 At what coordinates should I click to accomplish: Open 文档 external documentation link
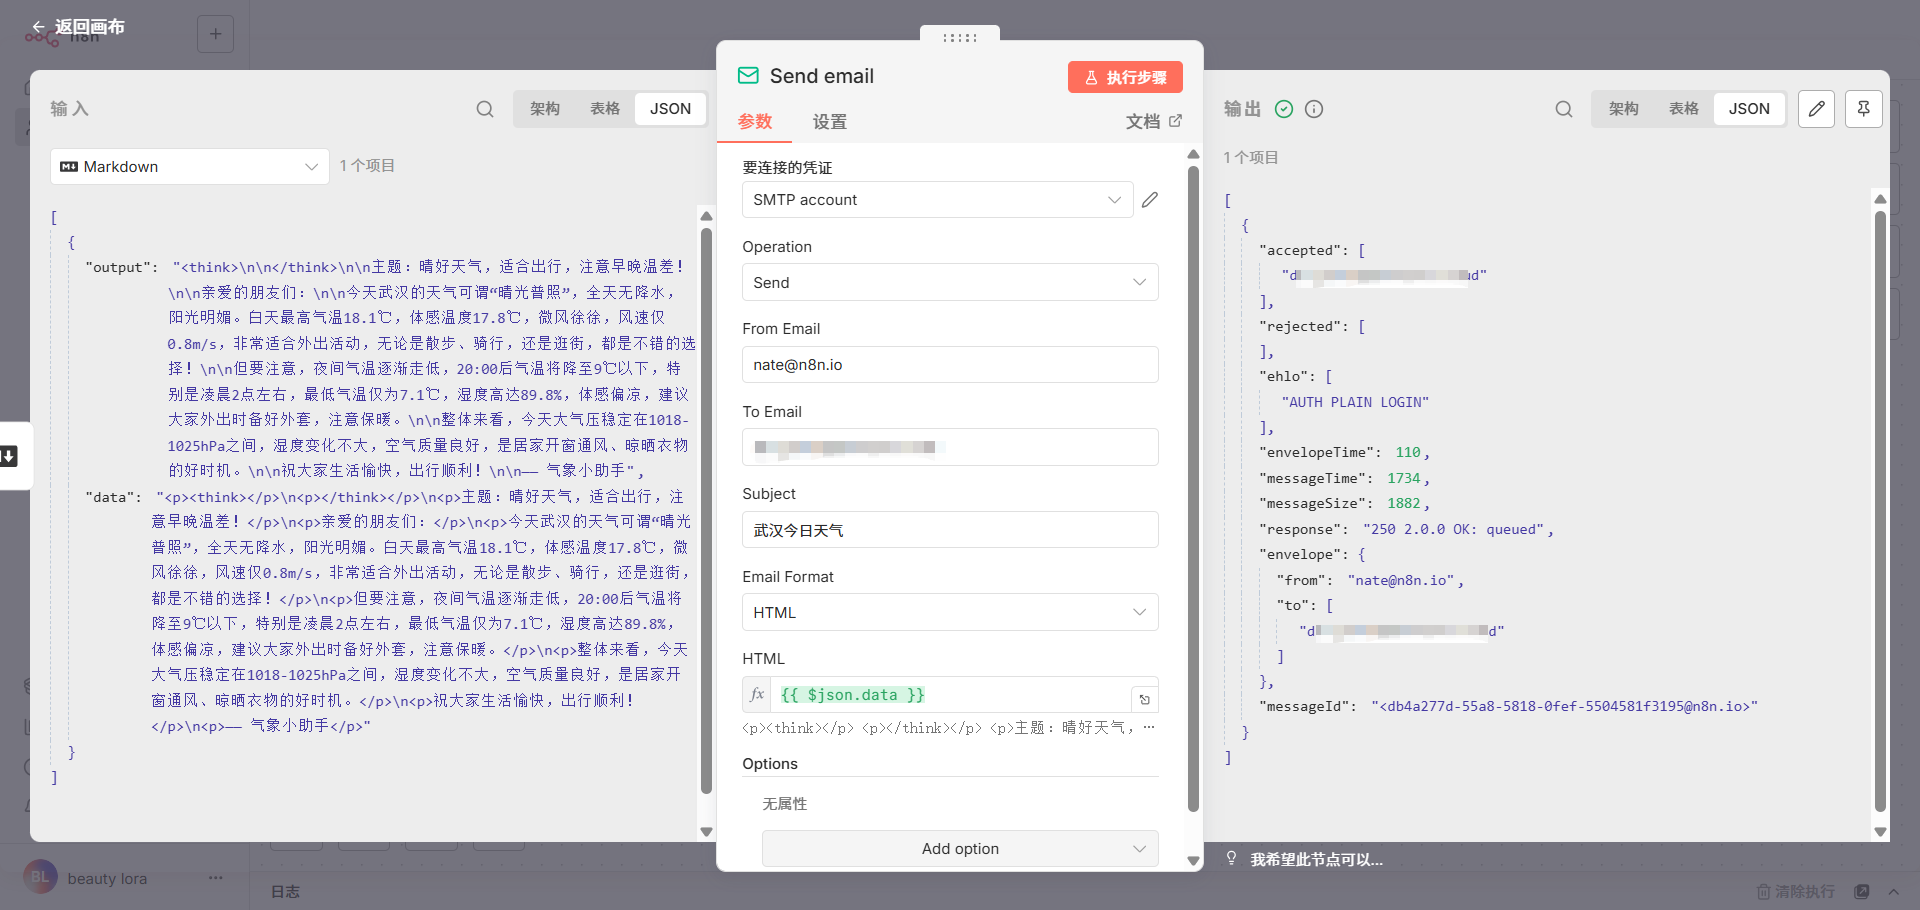click(1154, 121)
